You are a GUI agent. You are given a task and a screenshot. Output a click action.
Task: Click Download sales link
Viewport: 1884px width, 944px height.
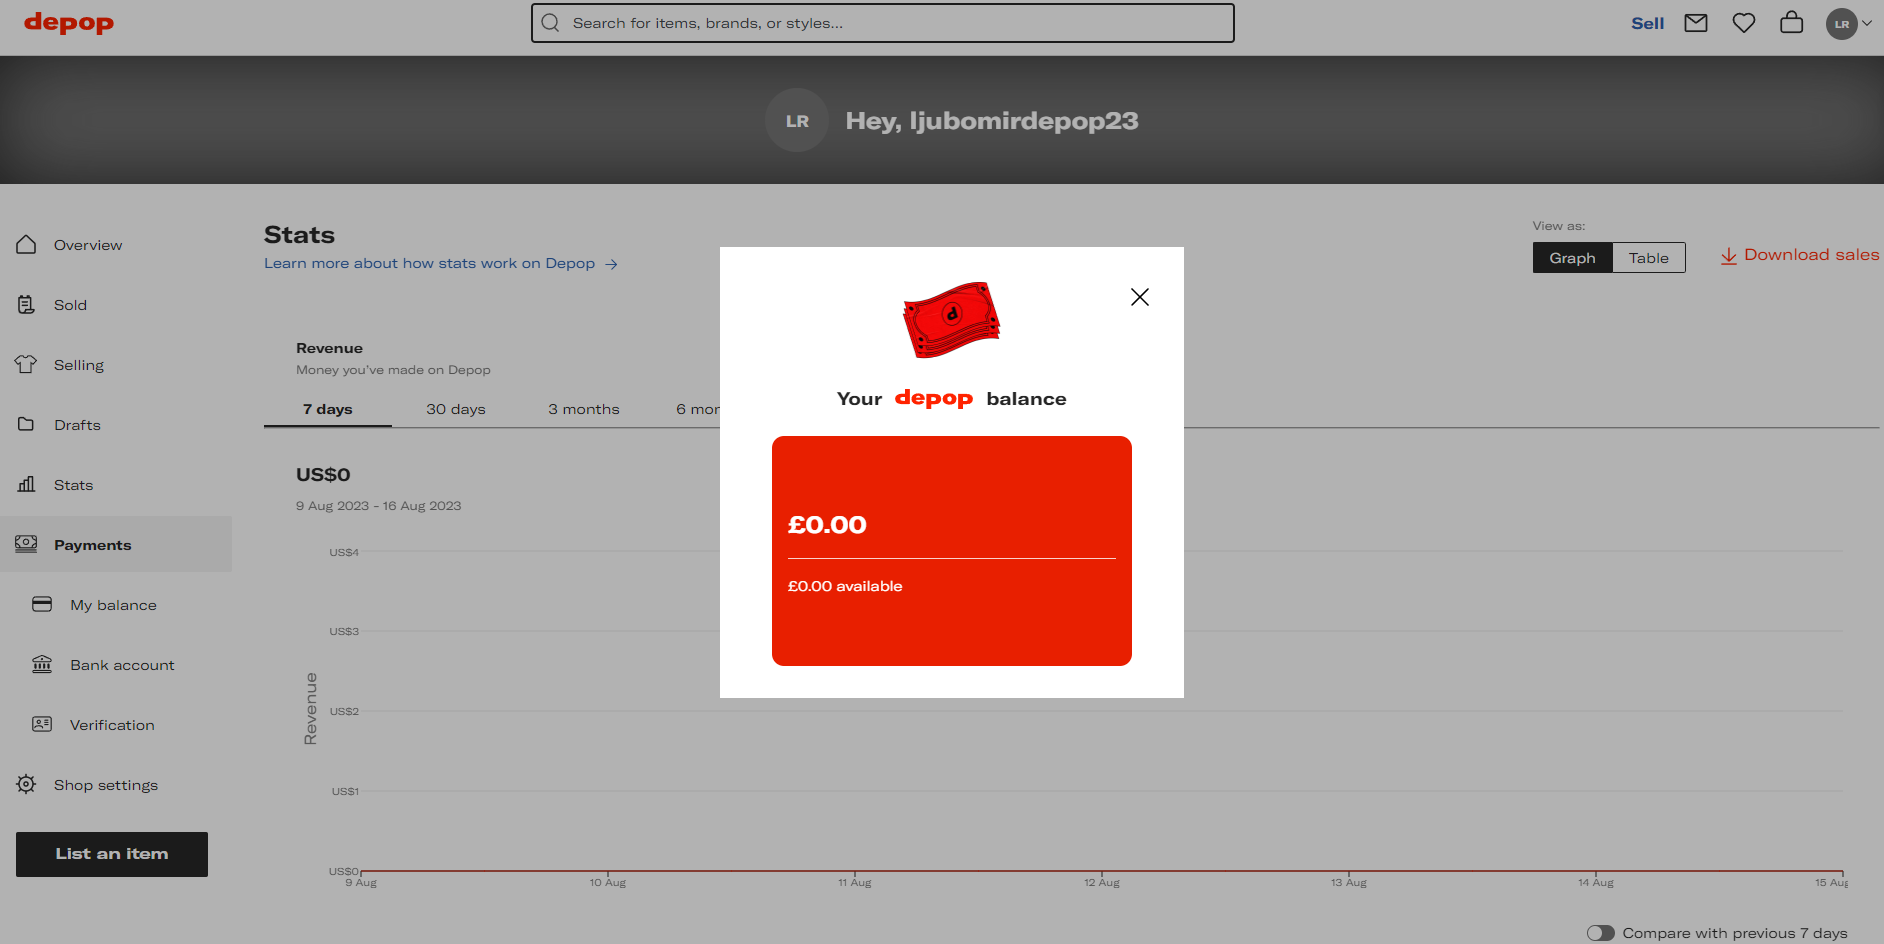[1811, 255]
